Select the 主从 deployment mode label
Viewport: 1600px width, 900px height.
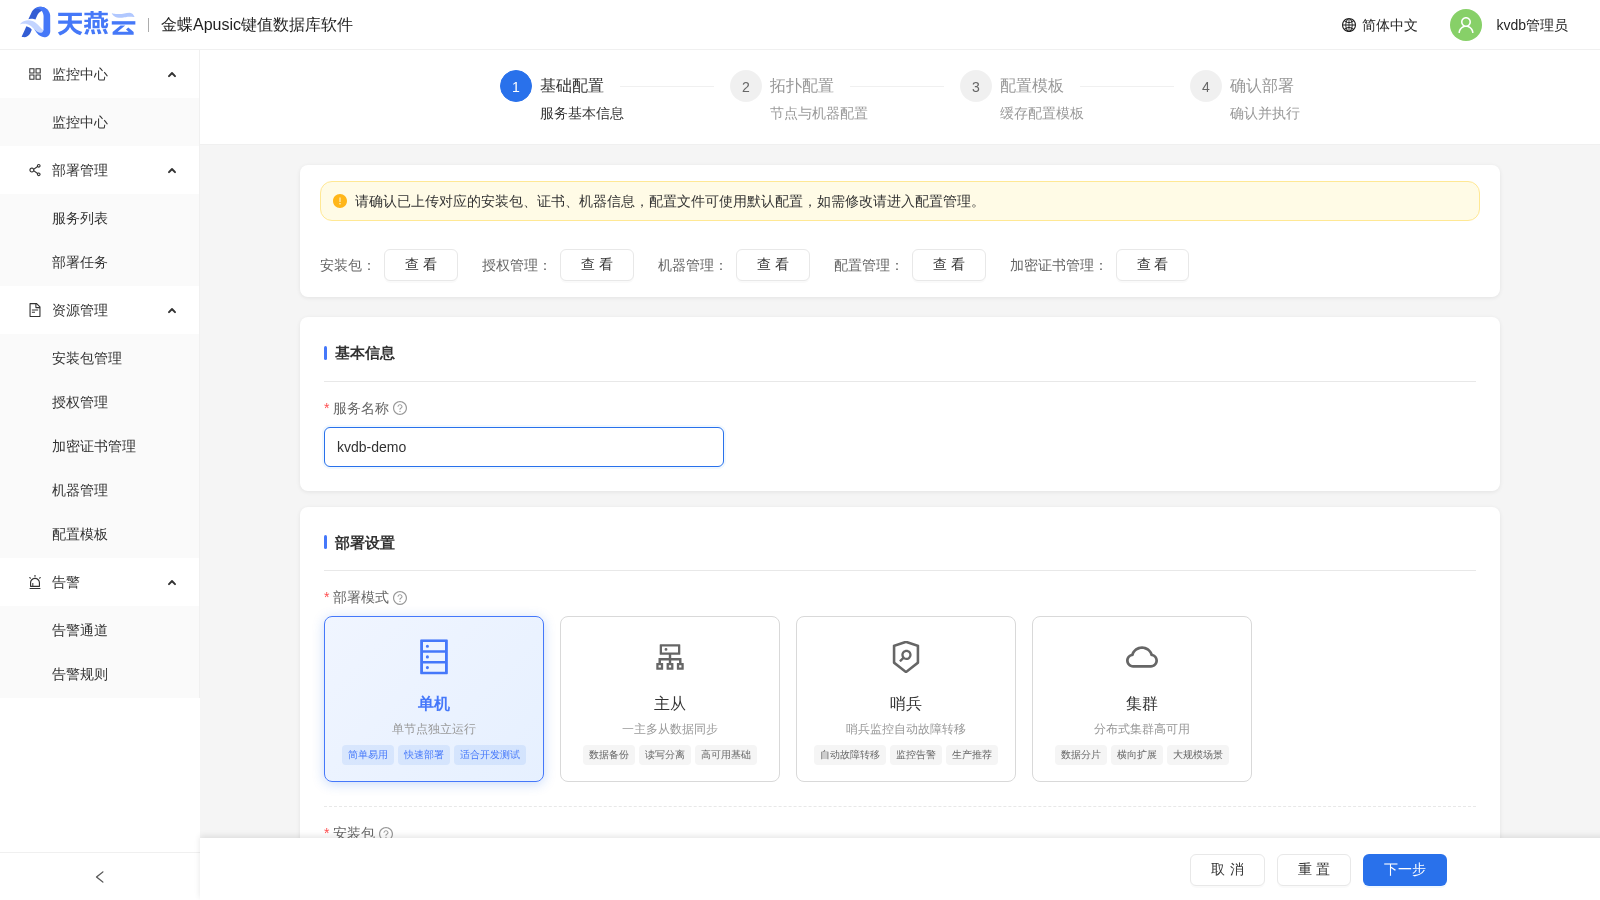pyautogui.click(x=670, y=704)
